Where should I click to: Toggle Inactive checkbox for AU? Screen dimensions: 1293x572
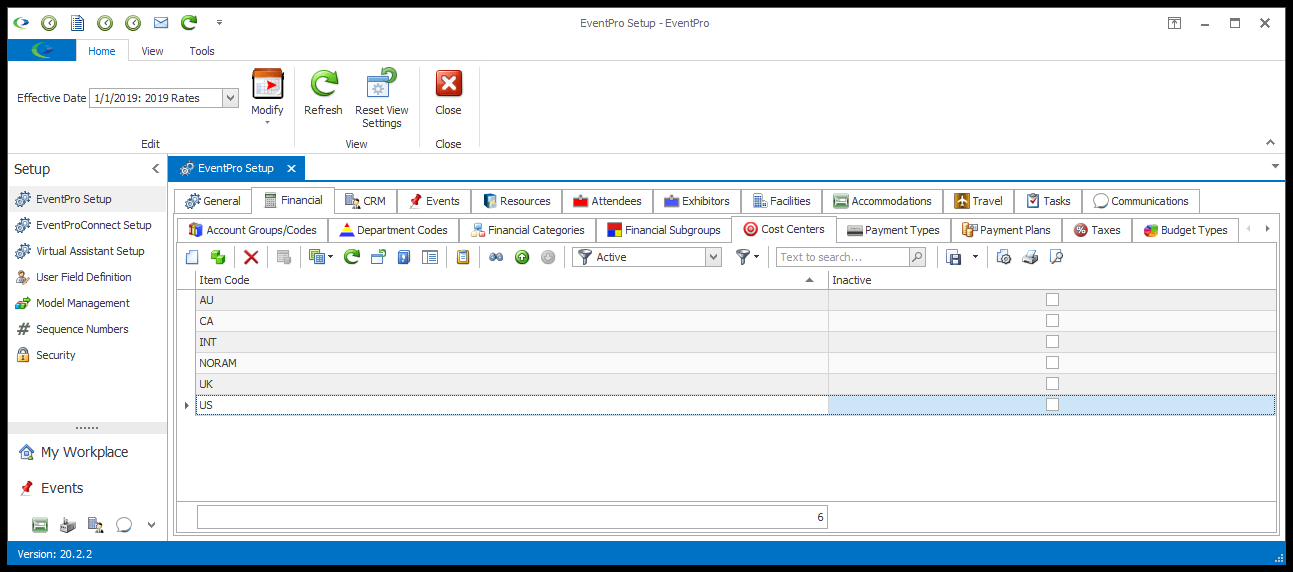(1052, 300)
